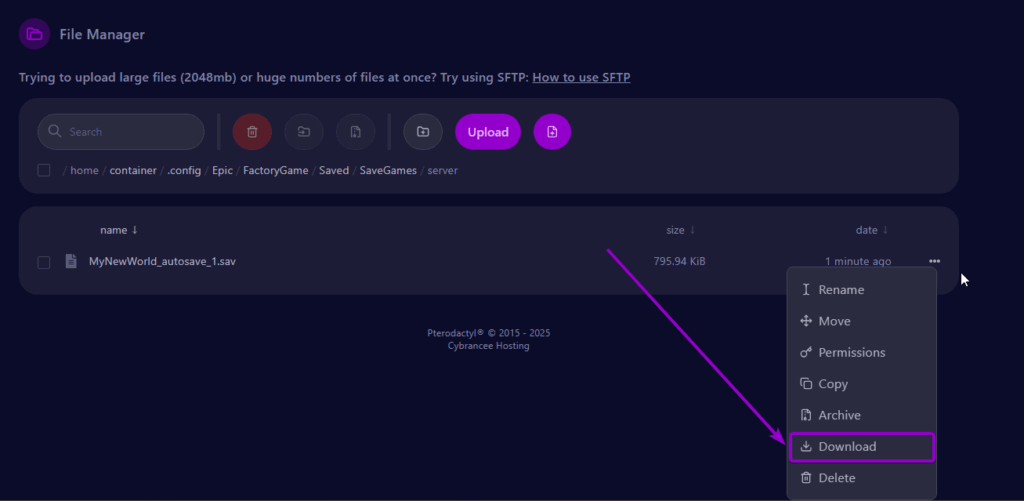Viewport: 1024px width, 501px height.
Task: Tick the select-all checkbox beside the path
Action: [44, 170]
